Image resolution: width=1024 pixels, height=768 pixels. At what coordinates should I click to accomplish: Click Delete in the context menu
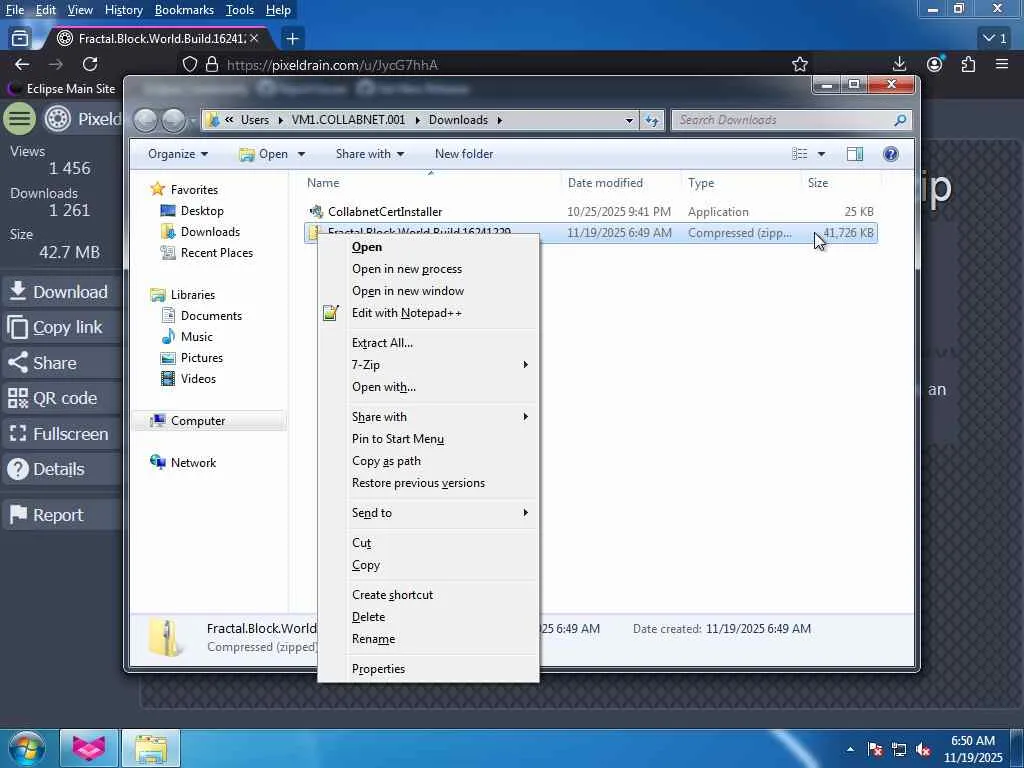(368, 617)
